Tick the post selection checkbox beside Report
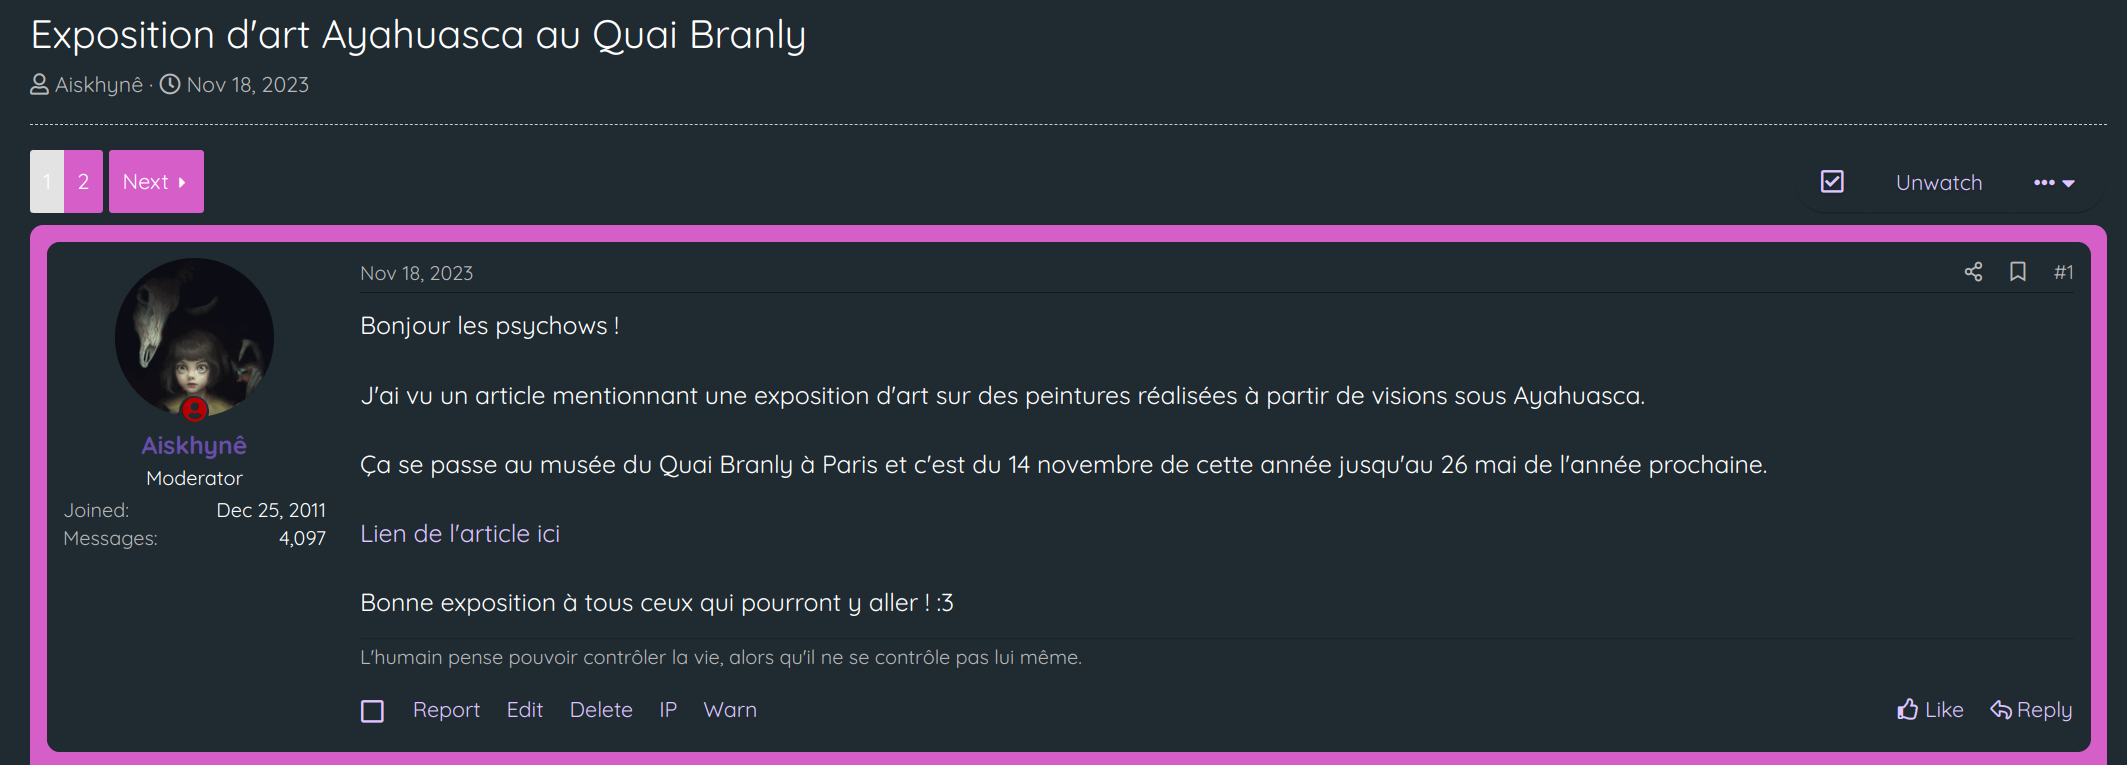This screenshot has width=2127, height=765. 372,711
